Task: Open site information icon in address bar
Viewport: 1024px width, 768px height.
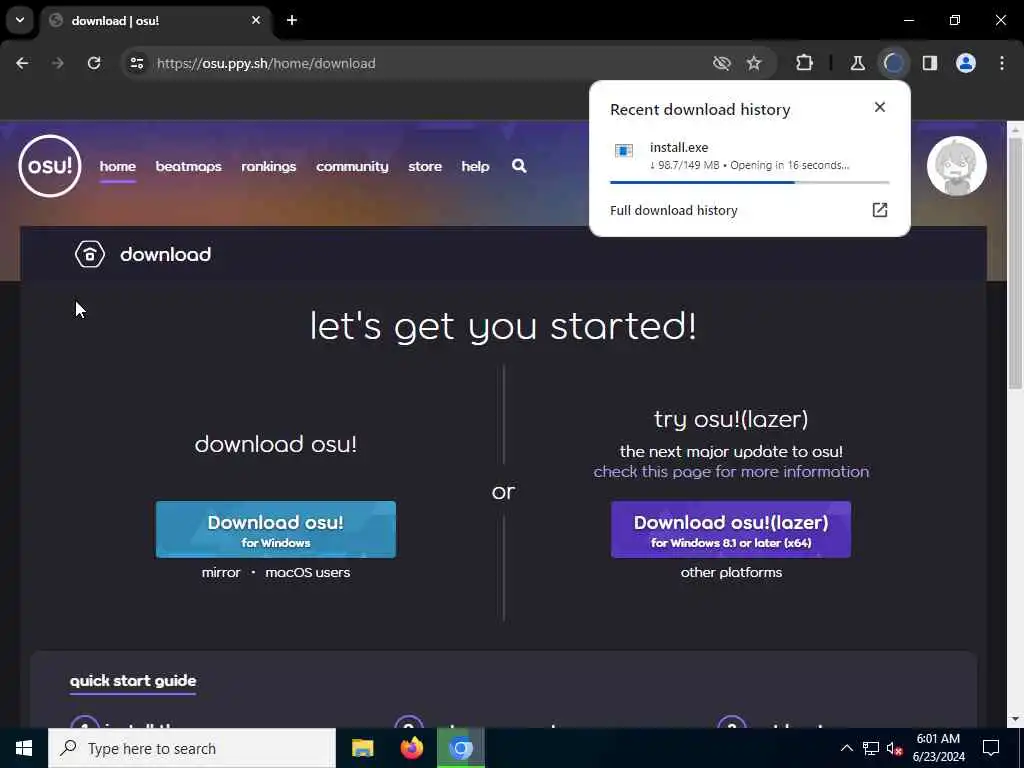Action: 136,63
